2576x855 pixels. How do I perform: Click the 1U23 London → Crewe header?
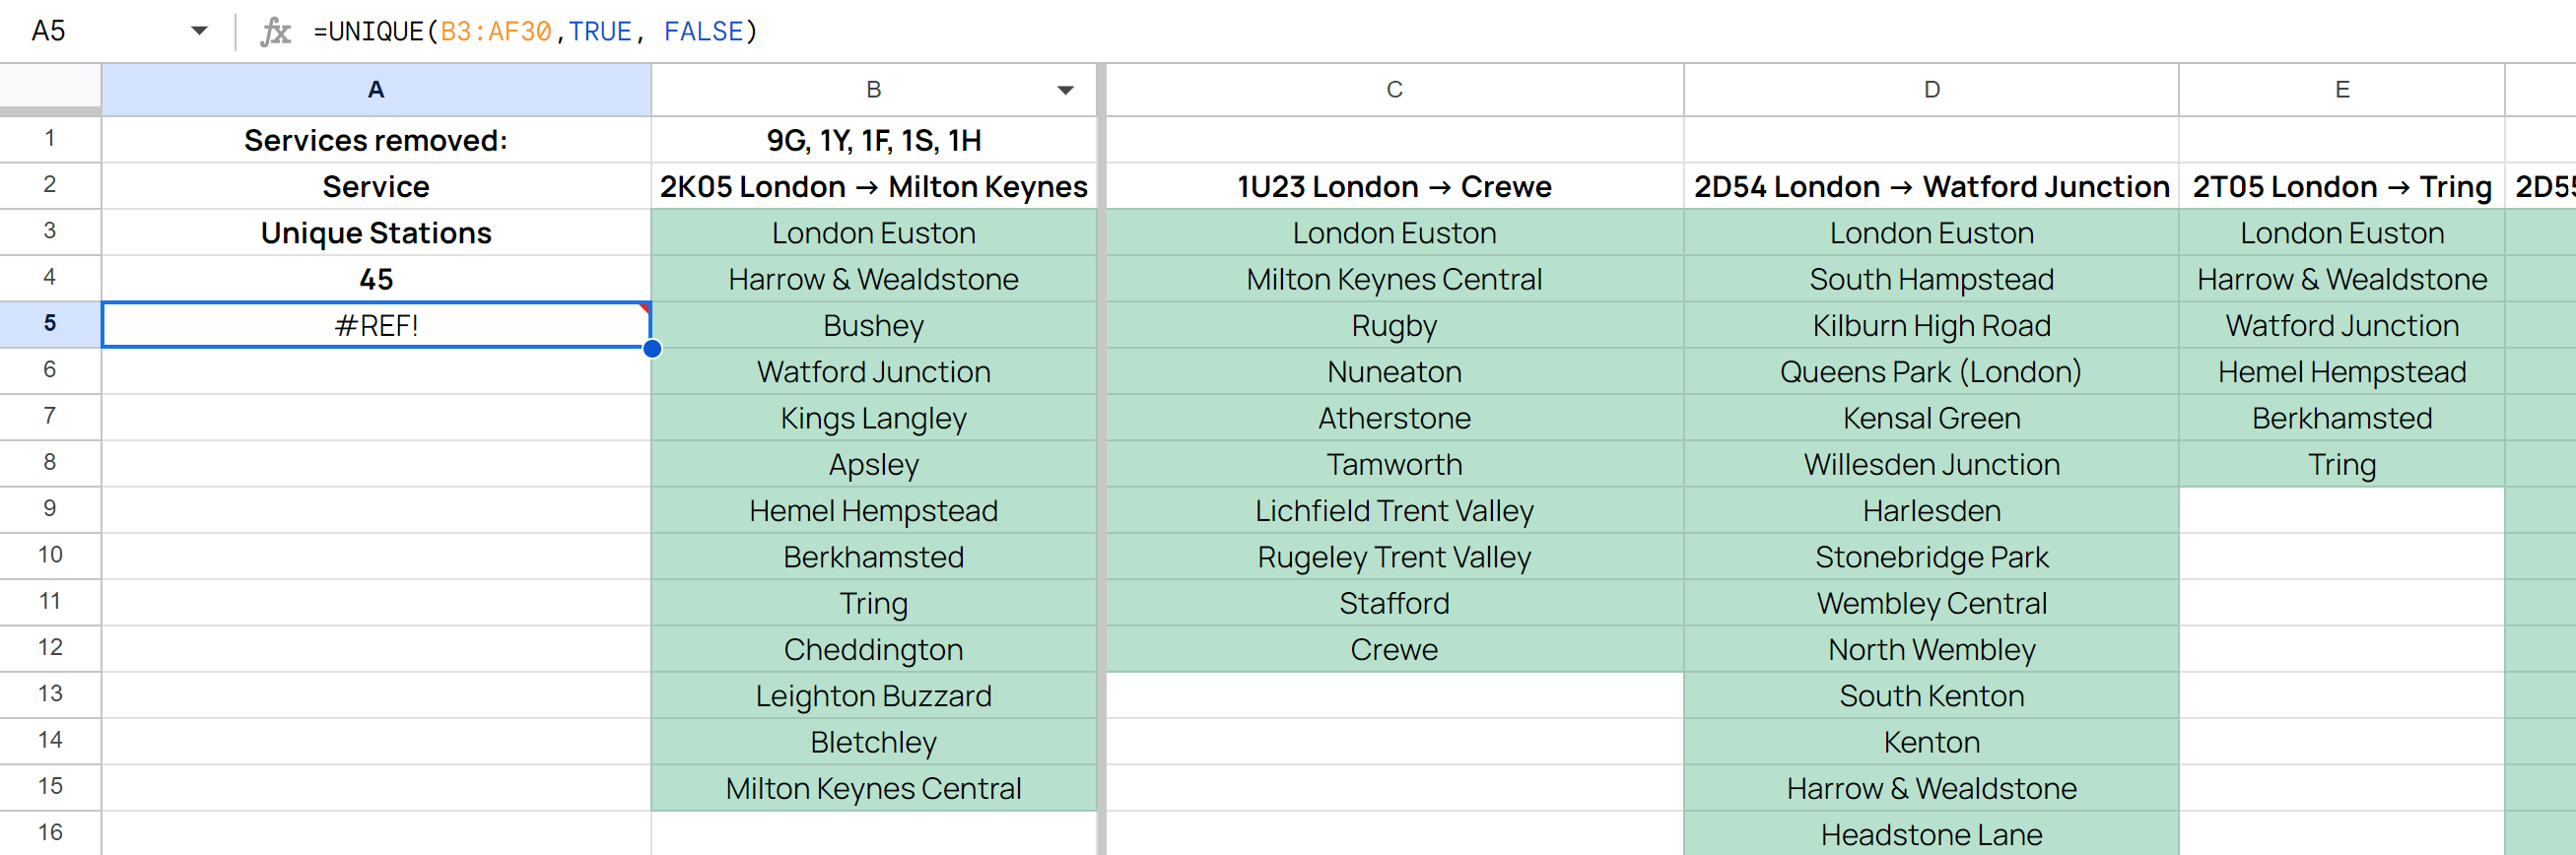[x=1394, y=186]
